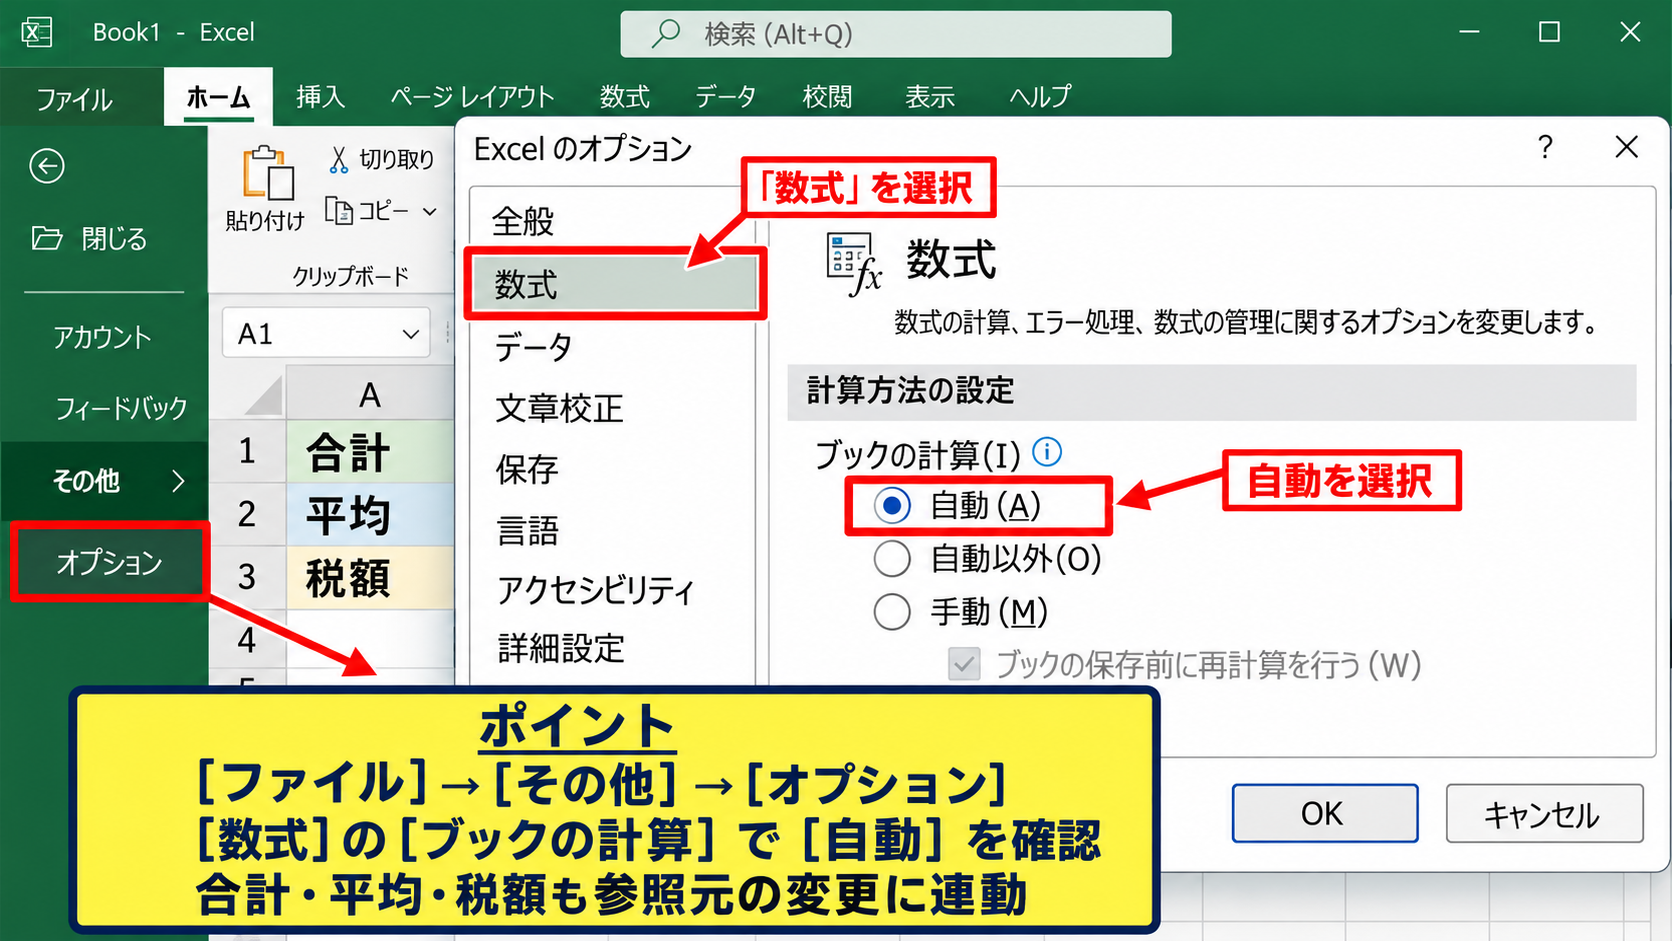Open the 表示 ribbon tab
Screen dimensions: 1672x941
point(930,97)
